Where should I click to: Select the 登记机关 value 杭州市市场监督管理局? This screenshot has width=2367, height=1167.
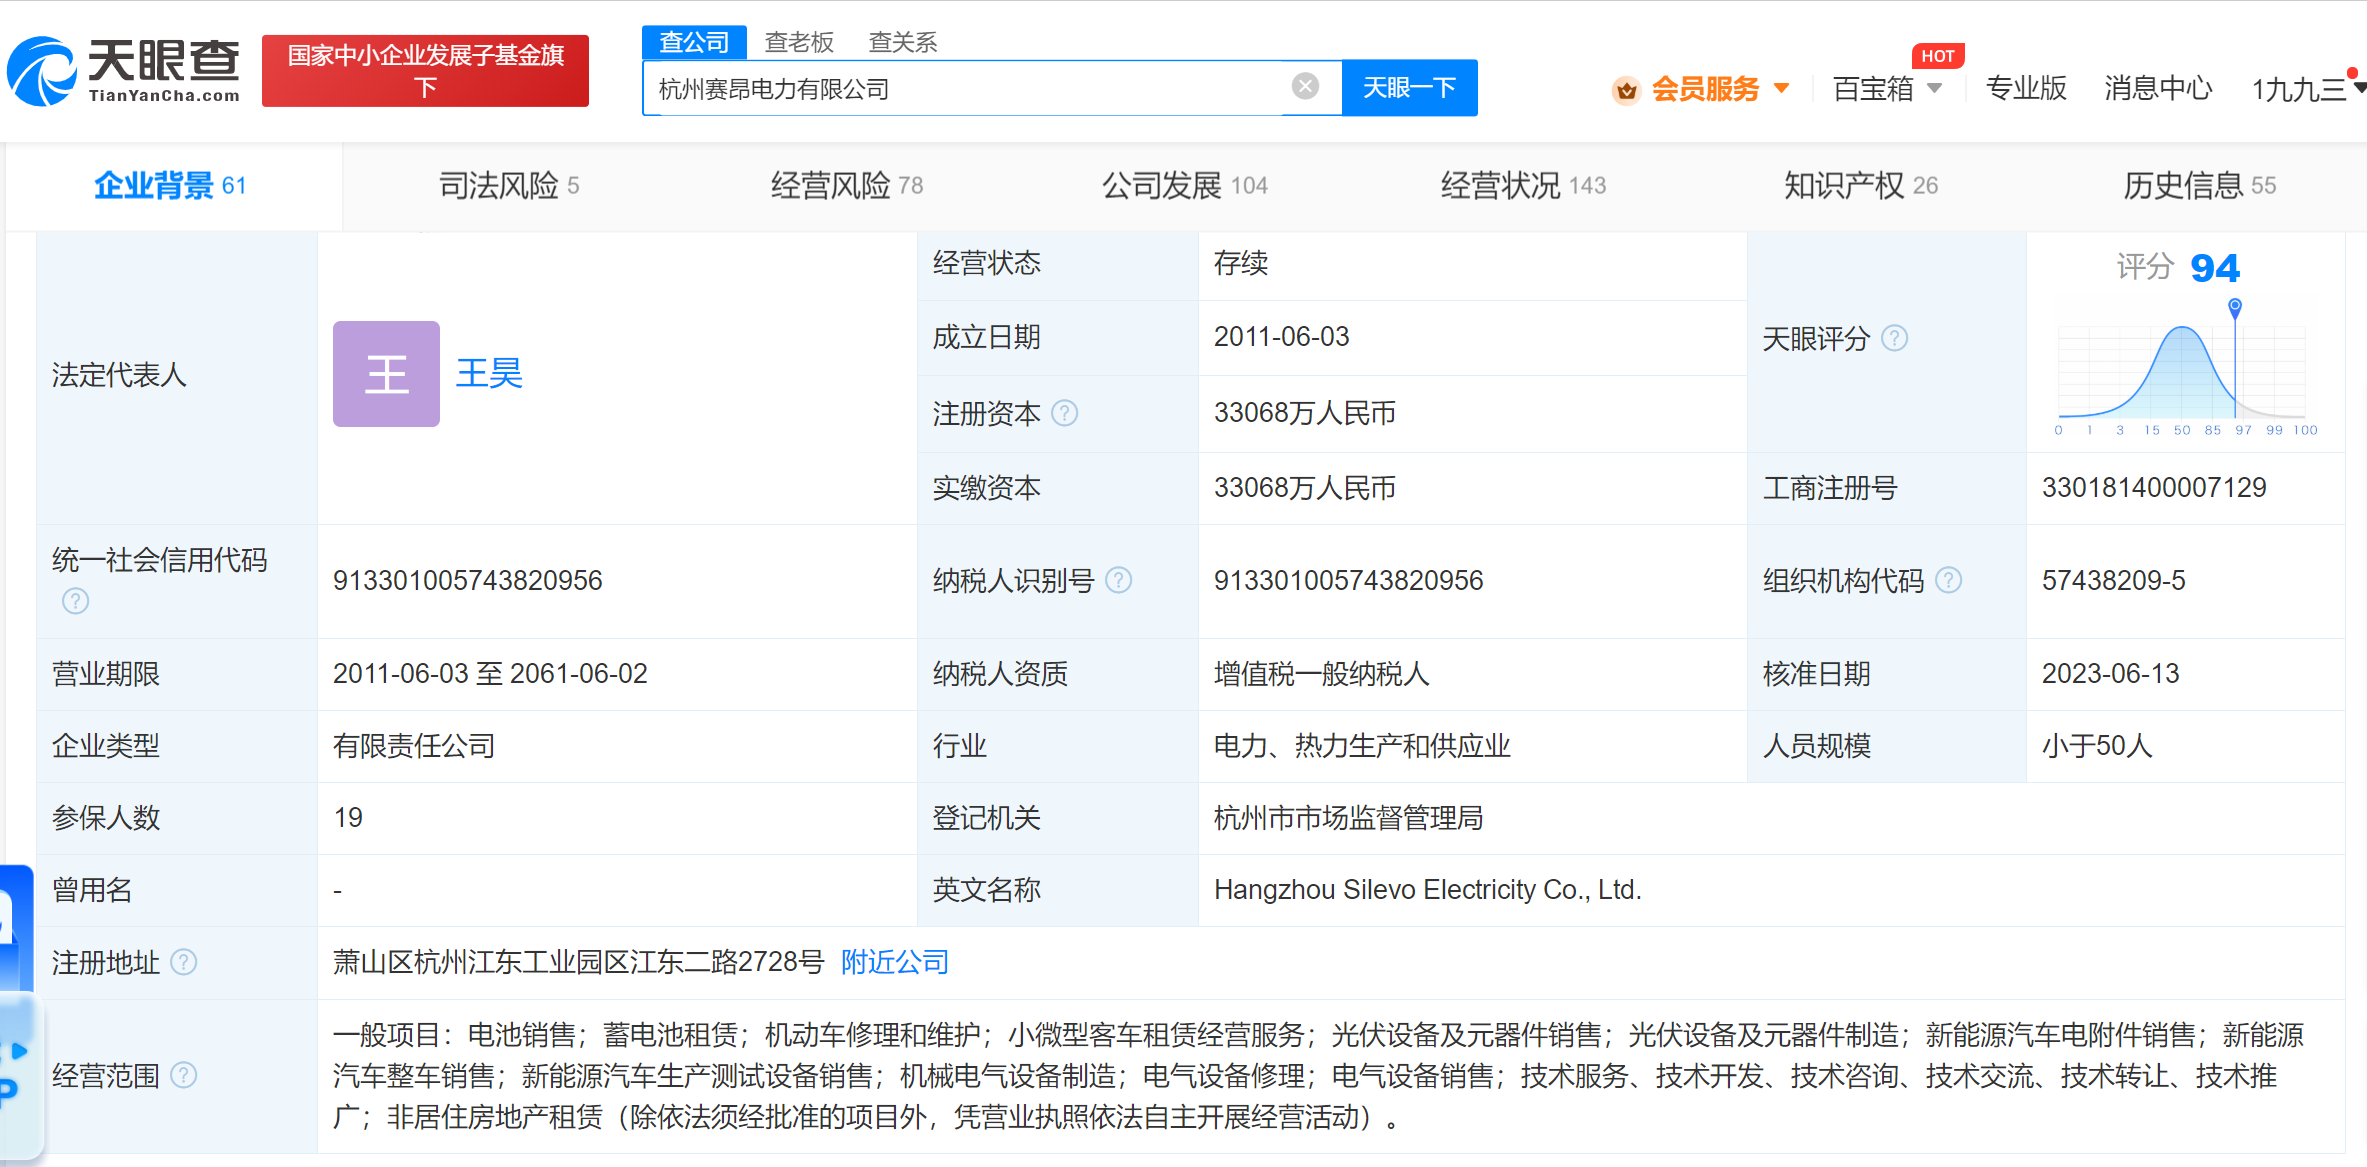pyautogui.click(x=1348, y=818)
